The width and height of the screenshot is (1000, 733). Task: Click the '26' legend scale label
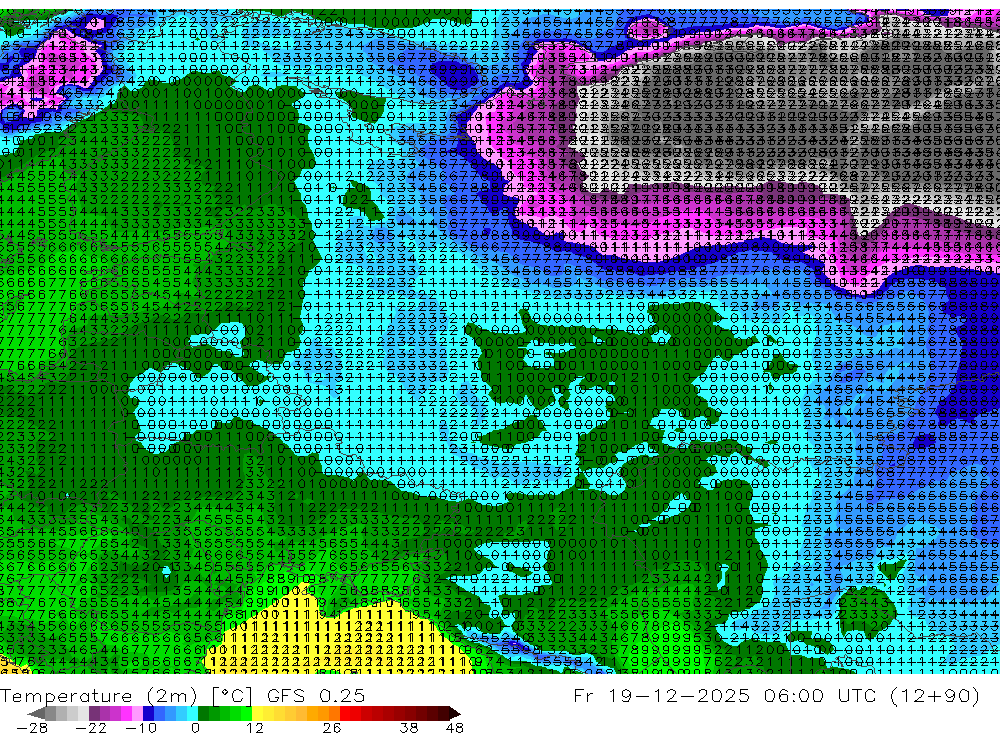(x=332, y=728)
